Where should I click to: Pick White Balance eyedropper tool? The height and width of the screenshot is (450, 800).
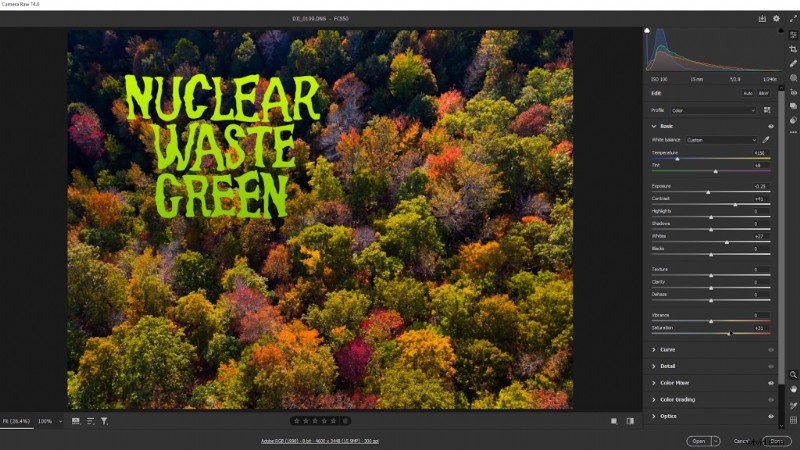click(x=766, y=140)
